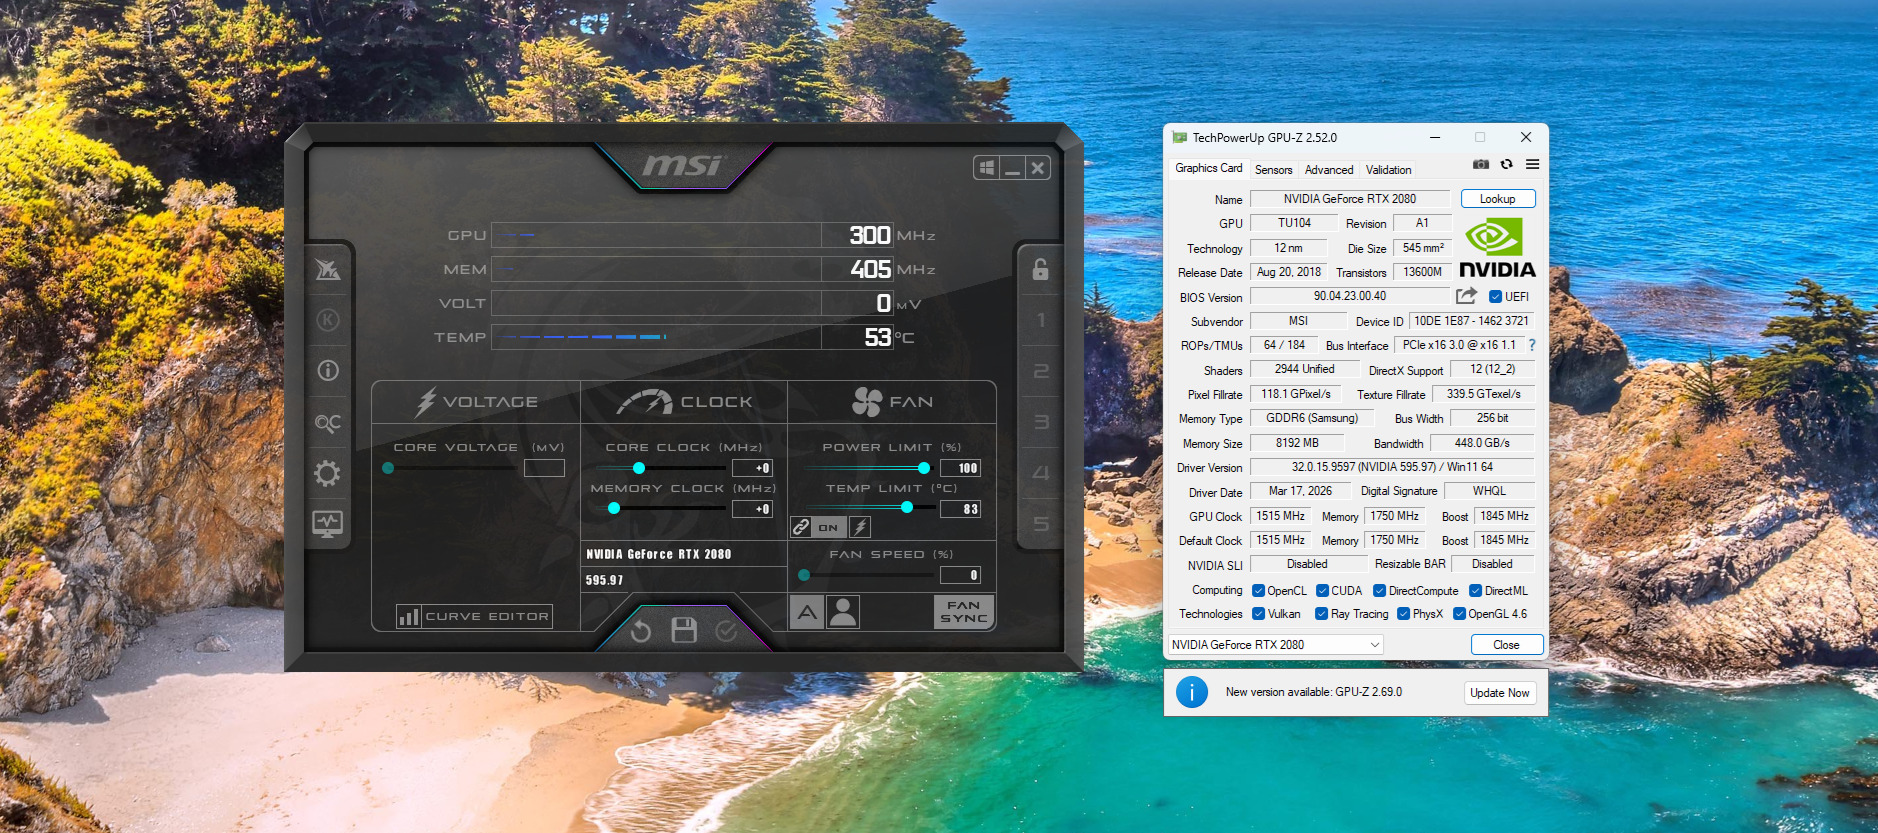Toggle the Windows startup icon in Afterburner
This screenshot has height=833, width=1878.
coord(986,168)
